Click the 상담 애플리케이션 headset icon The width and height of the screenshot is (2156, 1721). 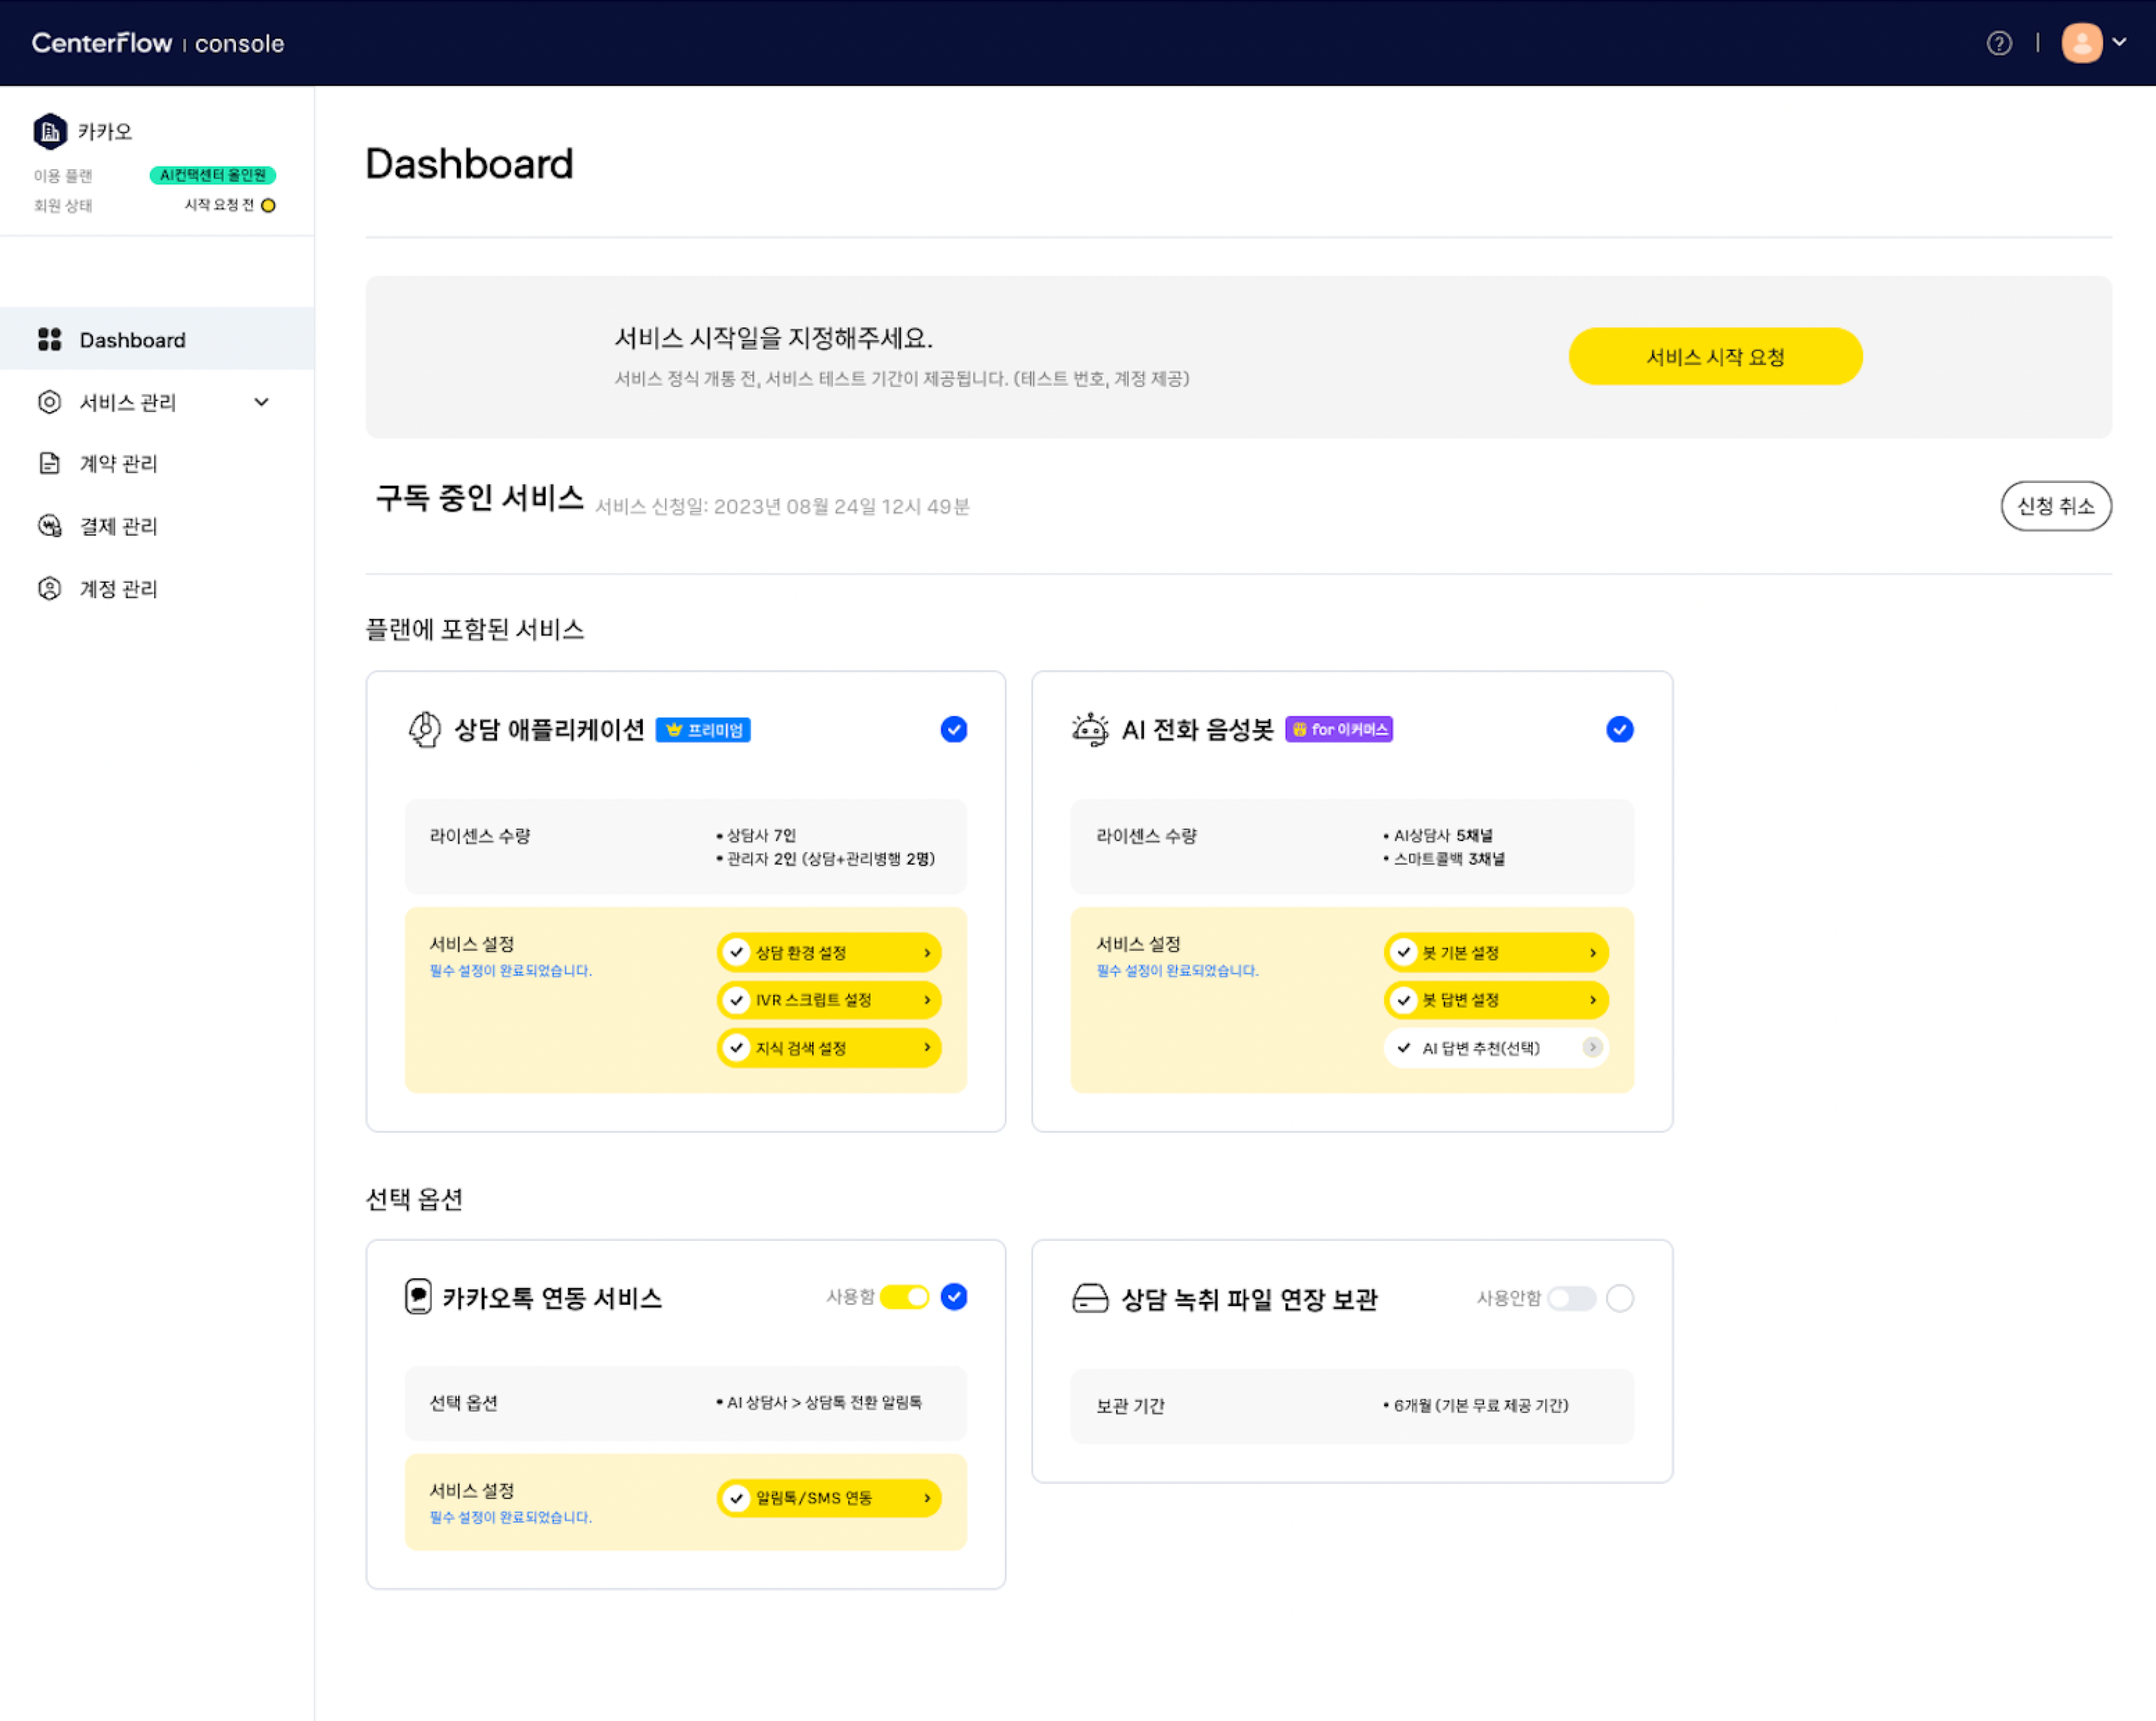pyautogui.click(x=424, y=729)
